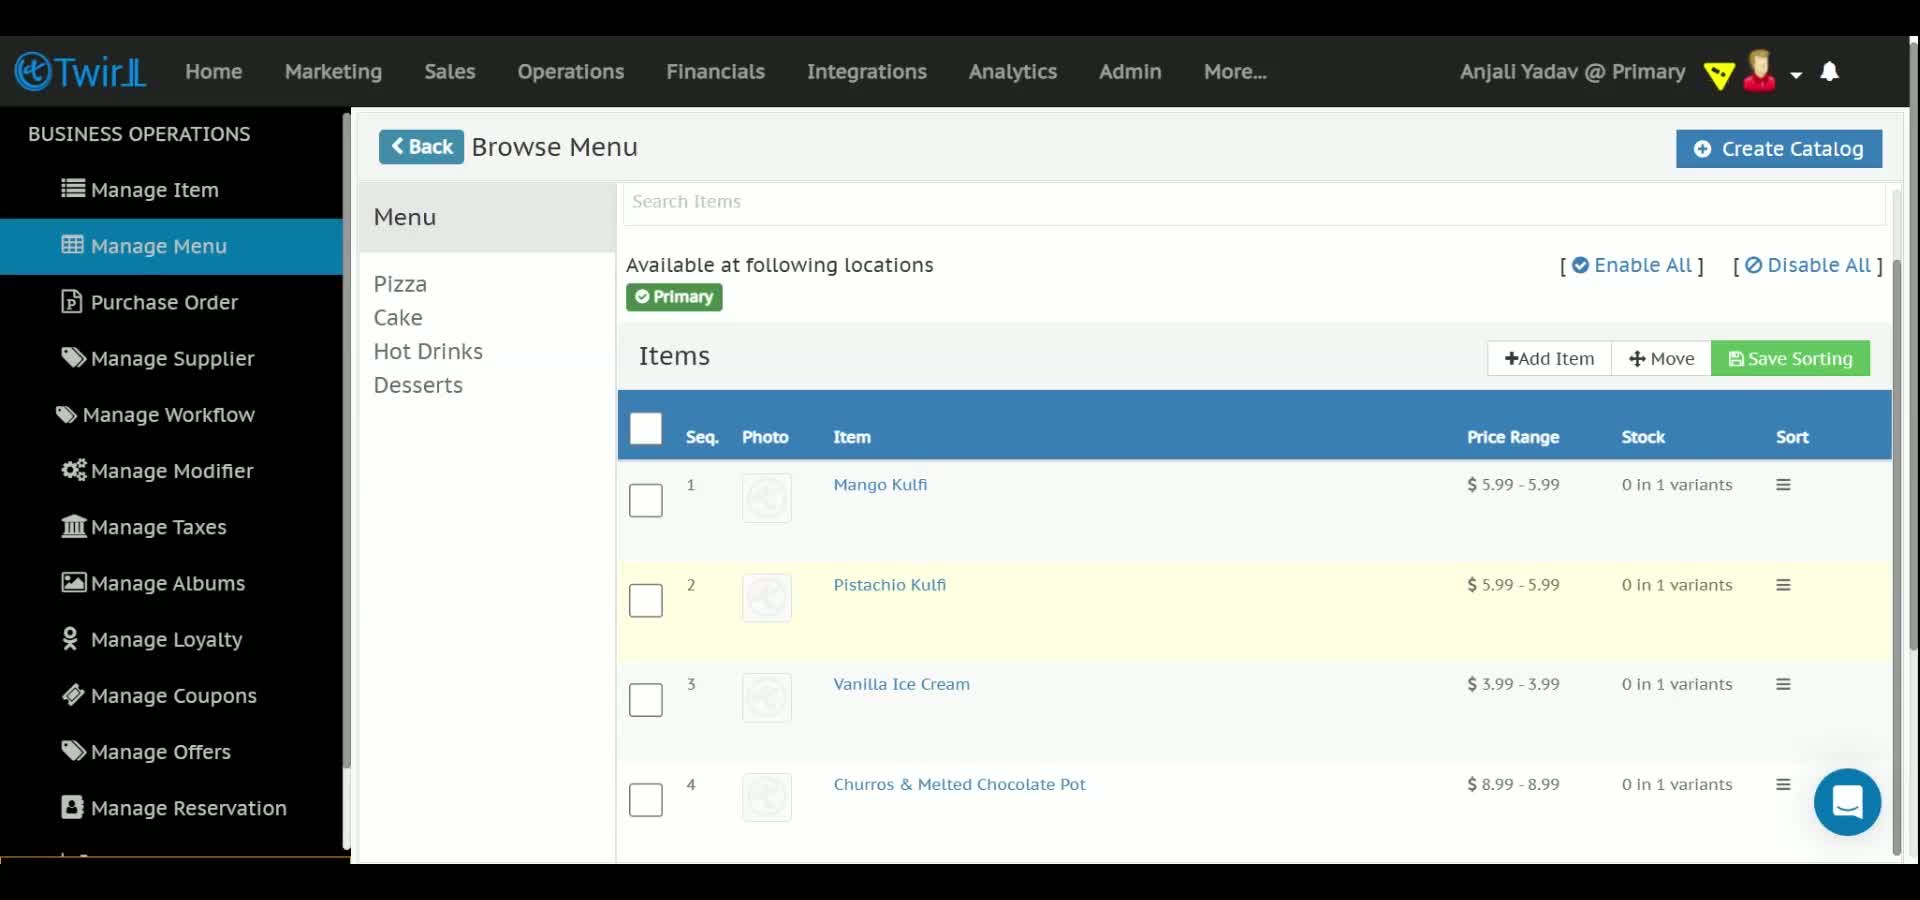Click the notification bell icon
The image size is (1920, 900).
pyautogui.click(x=1829, y=72)
